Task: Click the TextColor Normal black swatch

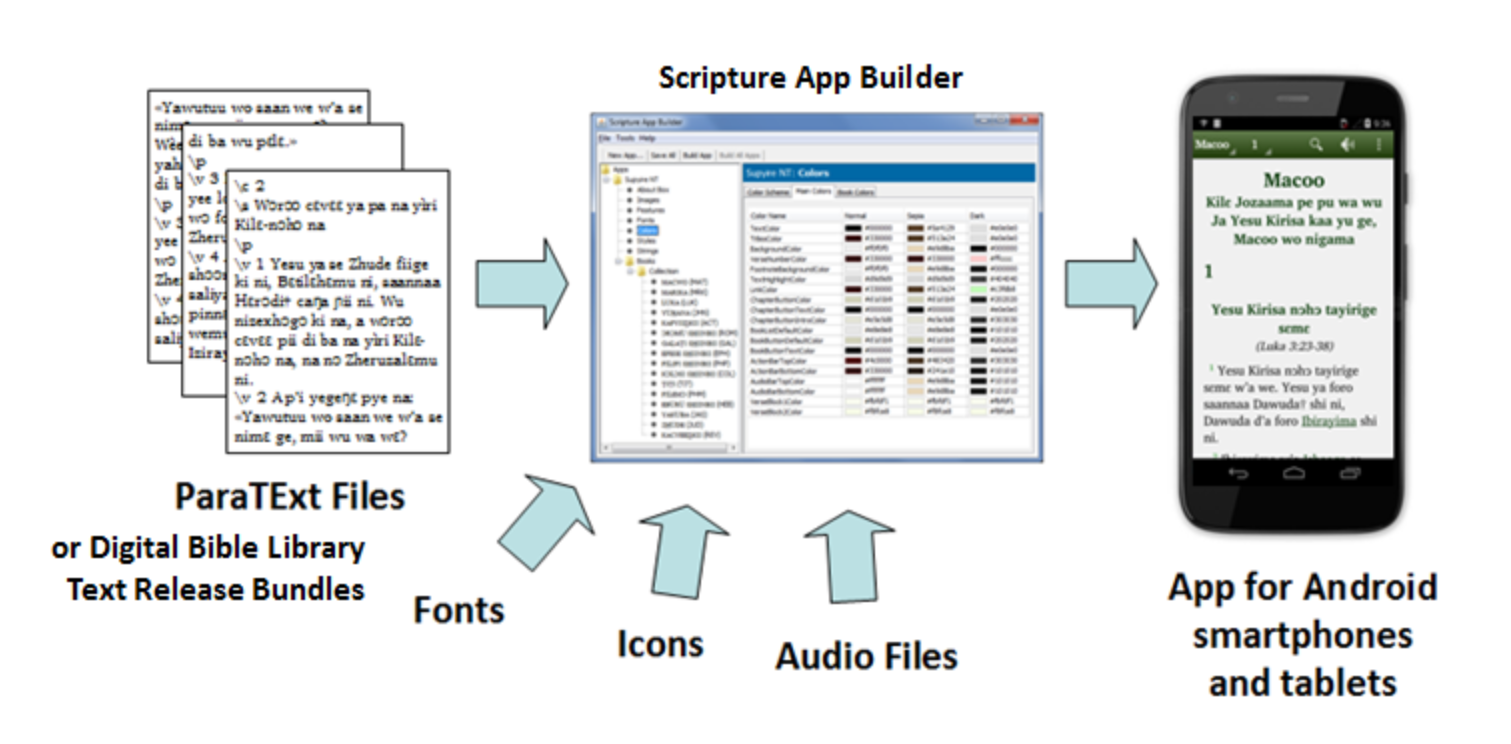Action: [853, 228]
